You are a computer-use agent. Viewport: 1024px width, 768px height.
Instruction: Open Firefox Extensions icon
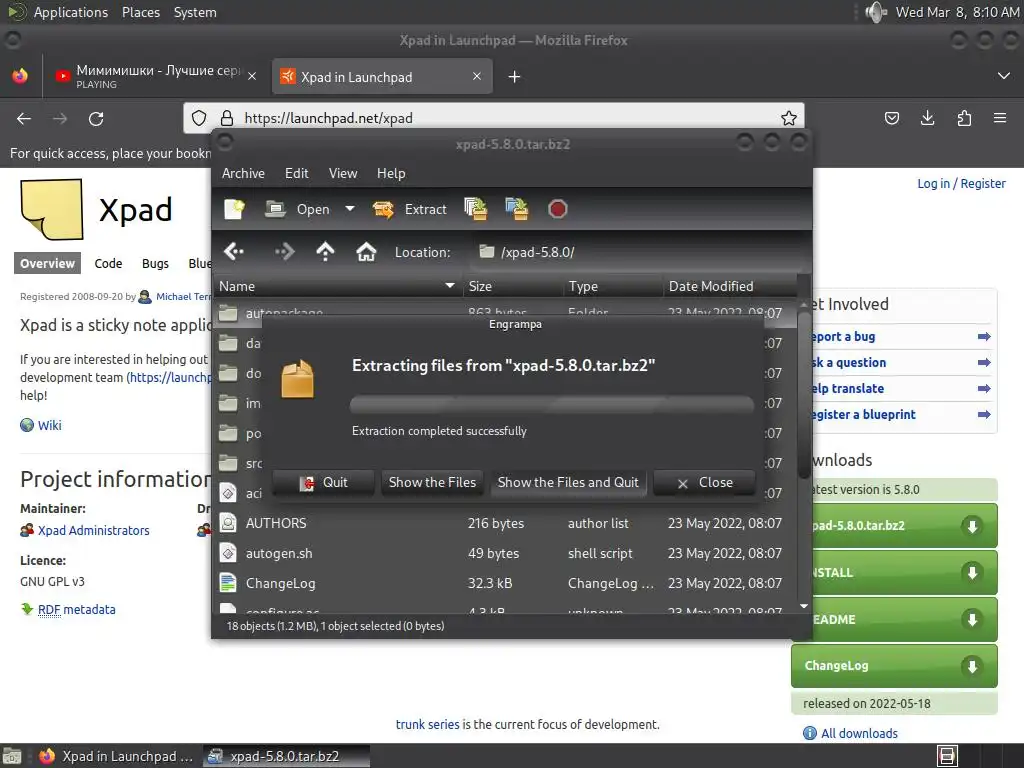click(x=964, y=118)
